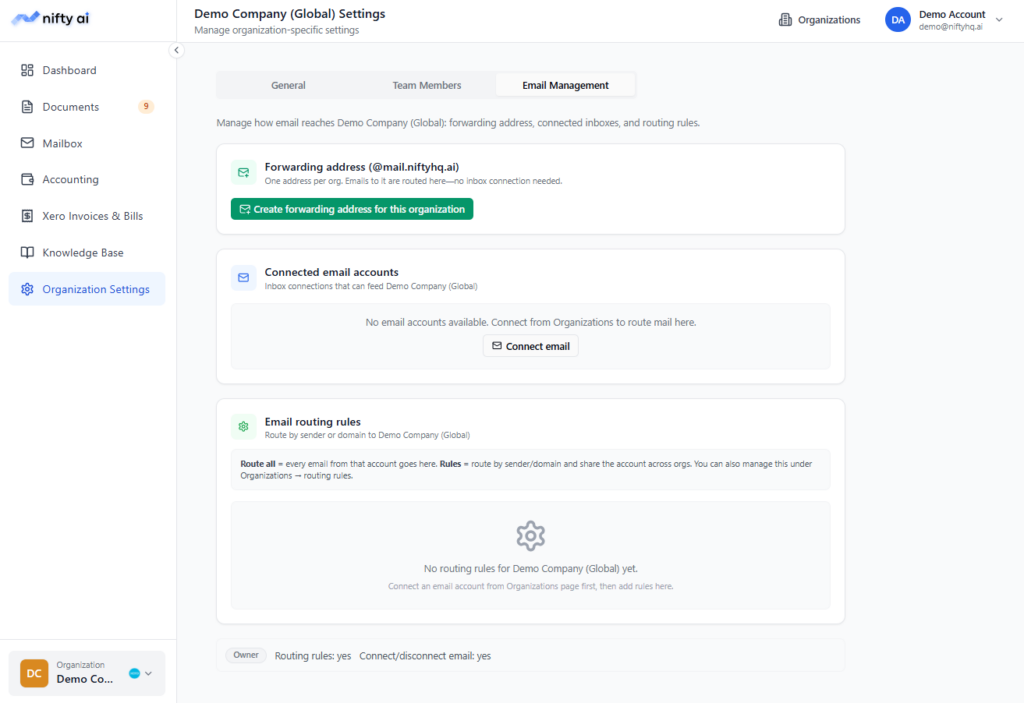Click the Owner role badge
The height and width of the screenshot is (703, 1024).
coord(246,655)
